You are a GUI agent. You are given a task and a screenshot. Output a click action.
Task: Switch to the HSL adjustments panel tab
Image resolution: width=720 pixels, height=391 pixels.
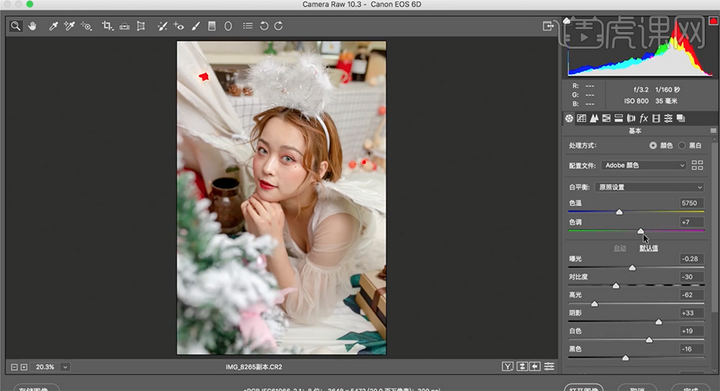607,118
